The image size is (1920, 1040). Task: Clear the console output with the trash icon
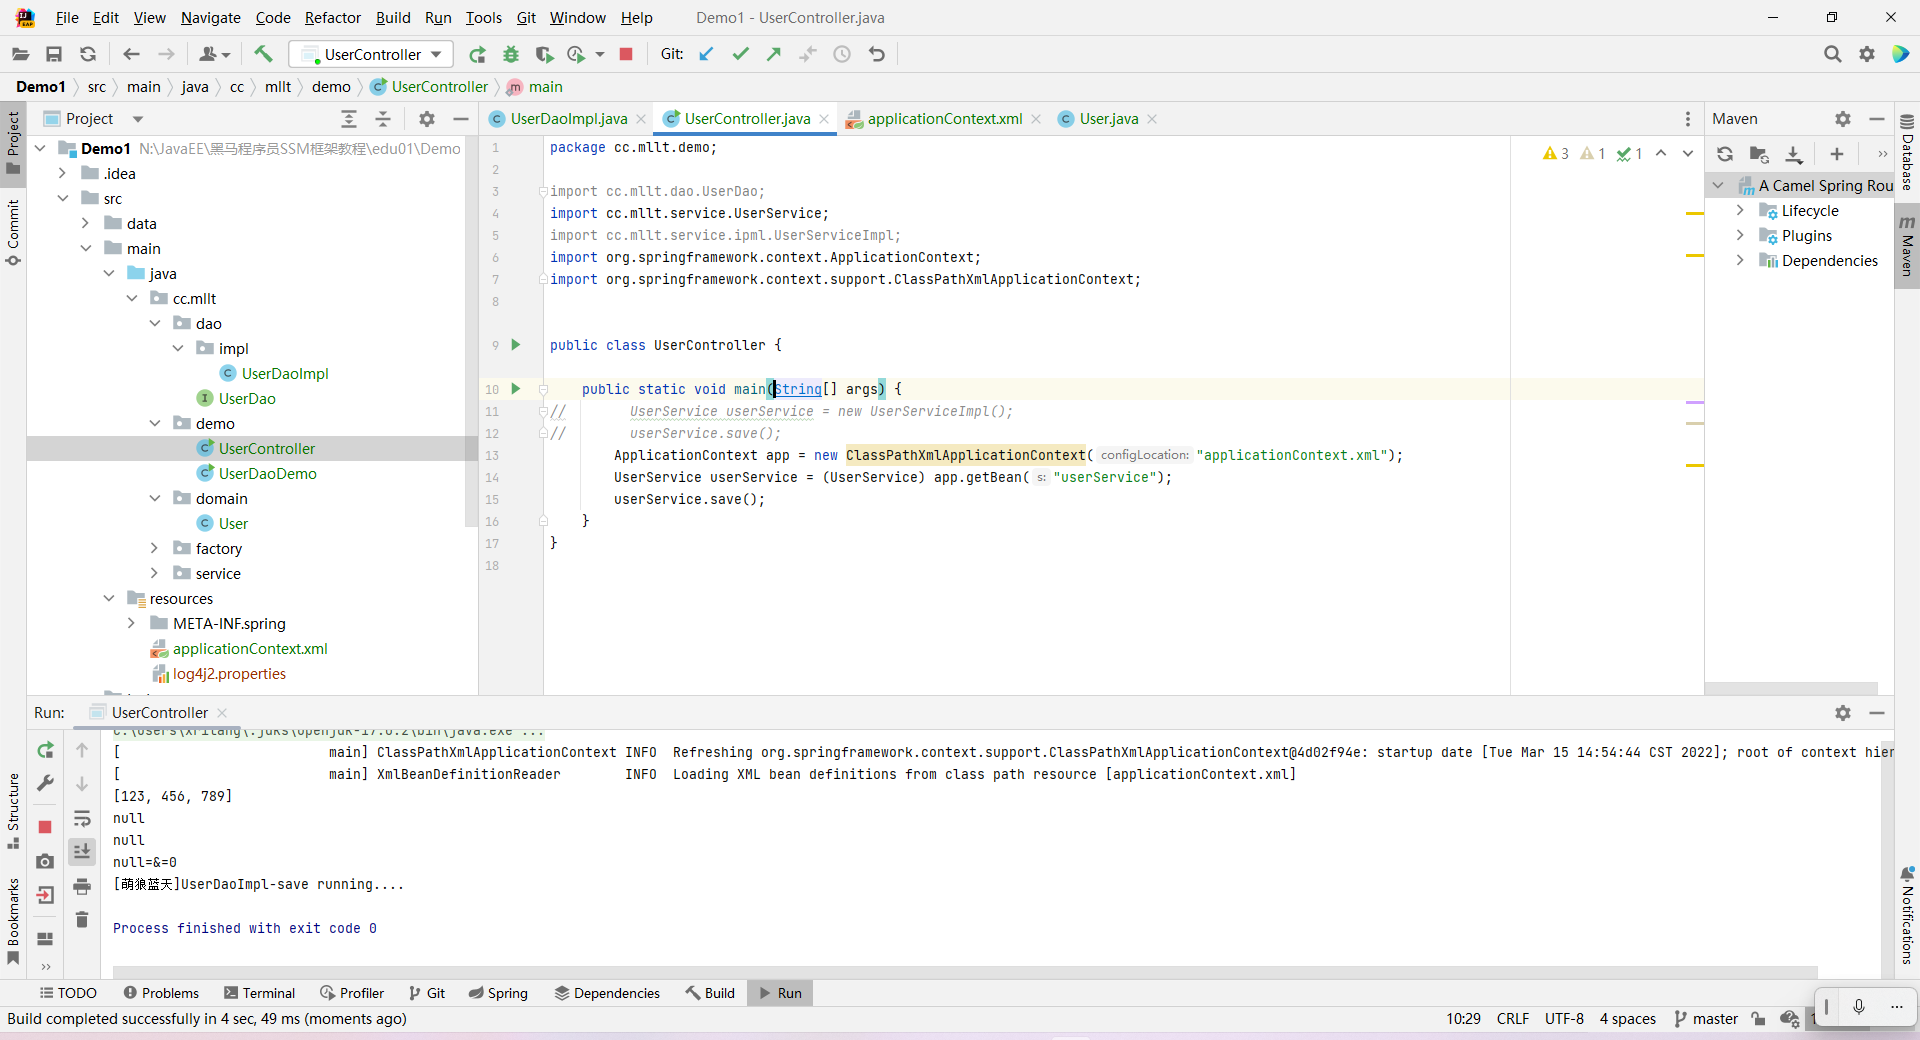(82, 919)
